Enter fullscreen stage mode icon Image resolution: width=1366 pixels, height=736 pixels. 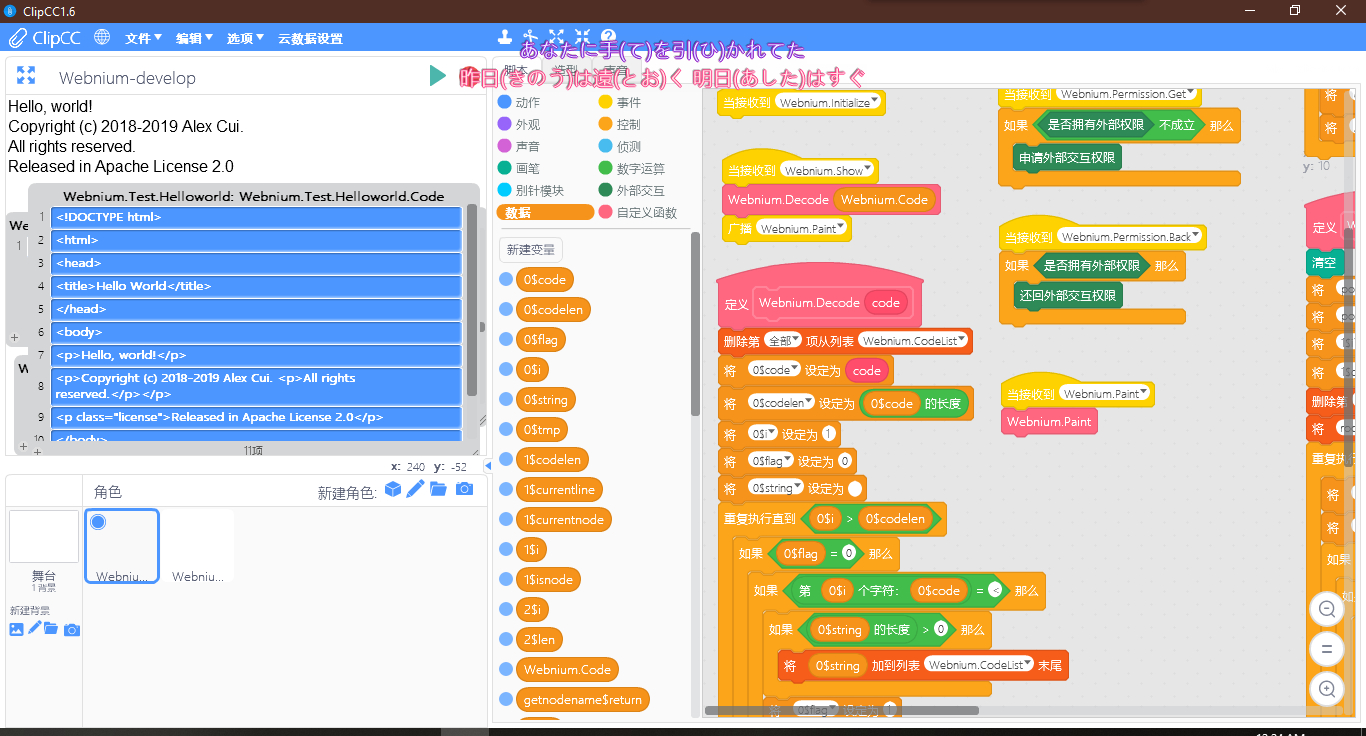(x=26, y=76)
